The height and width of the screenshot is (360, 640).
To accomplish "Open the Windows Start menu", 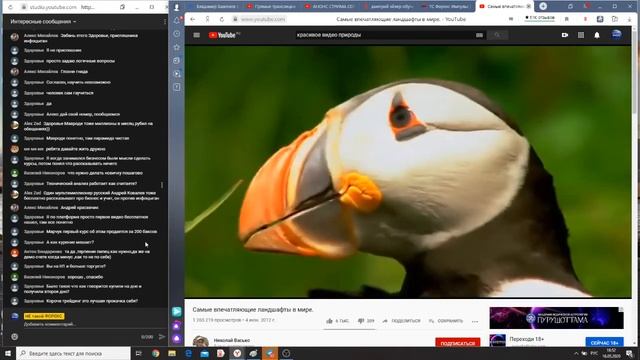I will [8, 353].
